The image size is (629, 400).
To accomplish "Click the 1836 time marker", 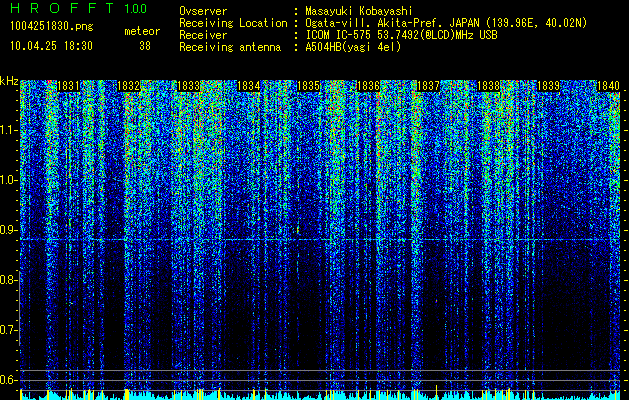I will pyautogui.click(x=368, y=86).
